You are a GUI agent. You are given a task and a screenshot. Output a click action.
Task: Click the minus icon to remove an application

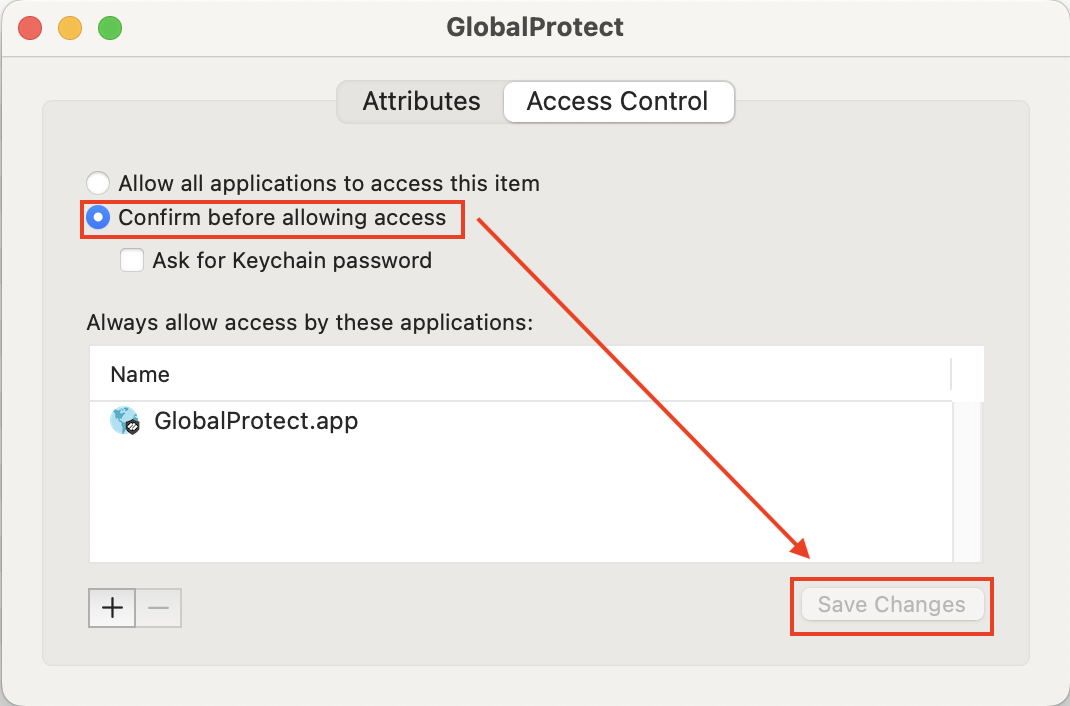tap(158, 607)
